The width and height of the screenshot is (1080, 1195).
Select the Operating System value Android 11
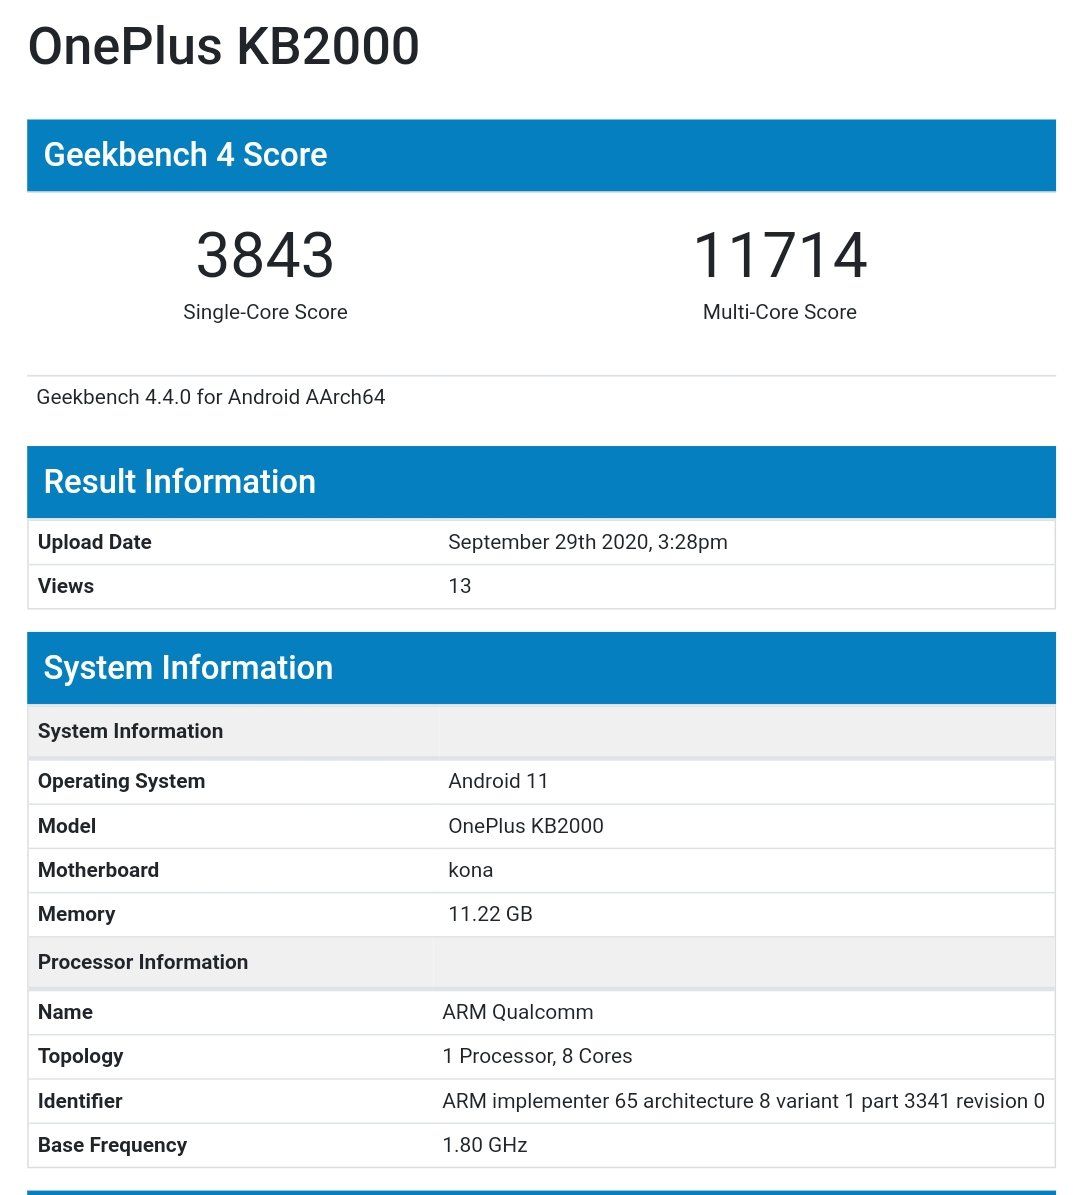tap(499, 781)
